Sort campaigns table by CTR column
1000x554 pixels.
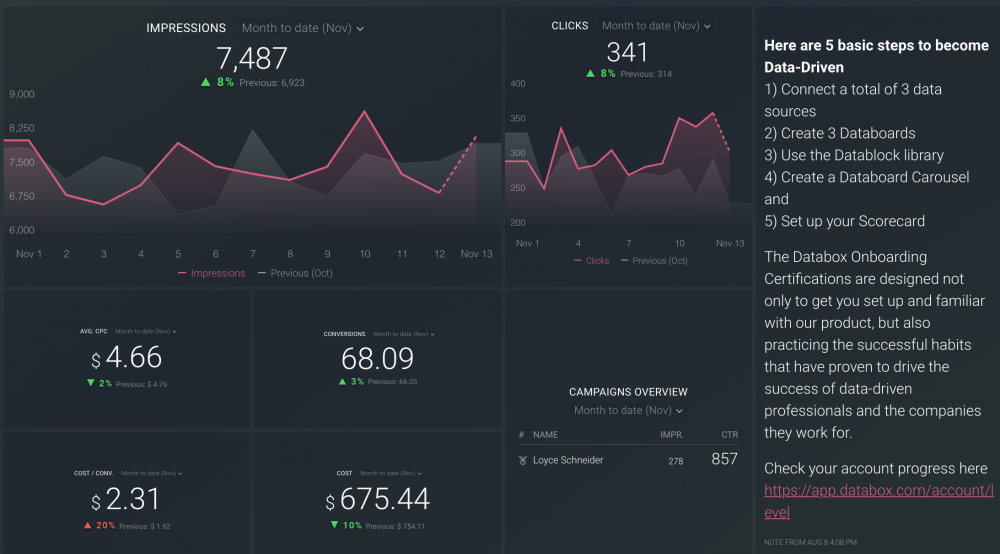[729, 435]
